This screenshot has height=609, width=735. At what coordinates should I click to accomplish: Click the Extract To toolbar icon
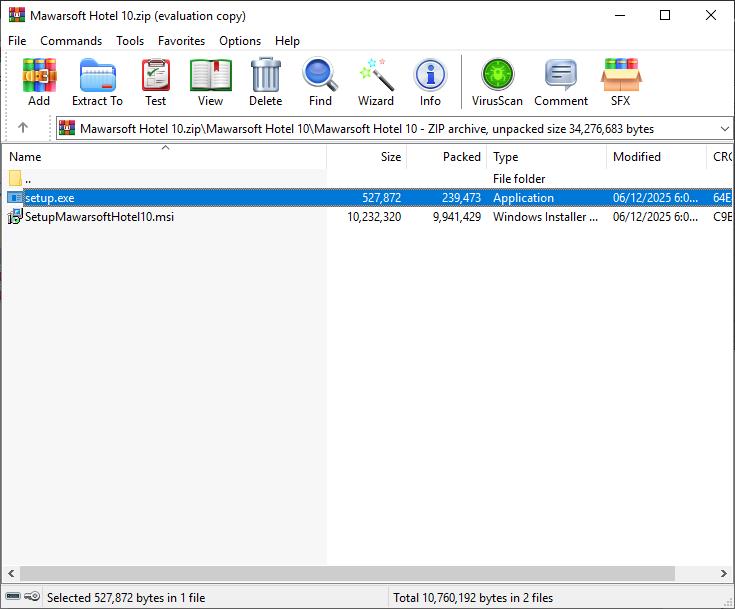click(x=97, y=82)
